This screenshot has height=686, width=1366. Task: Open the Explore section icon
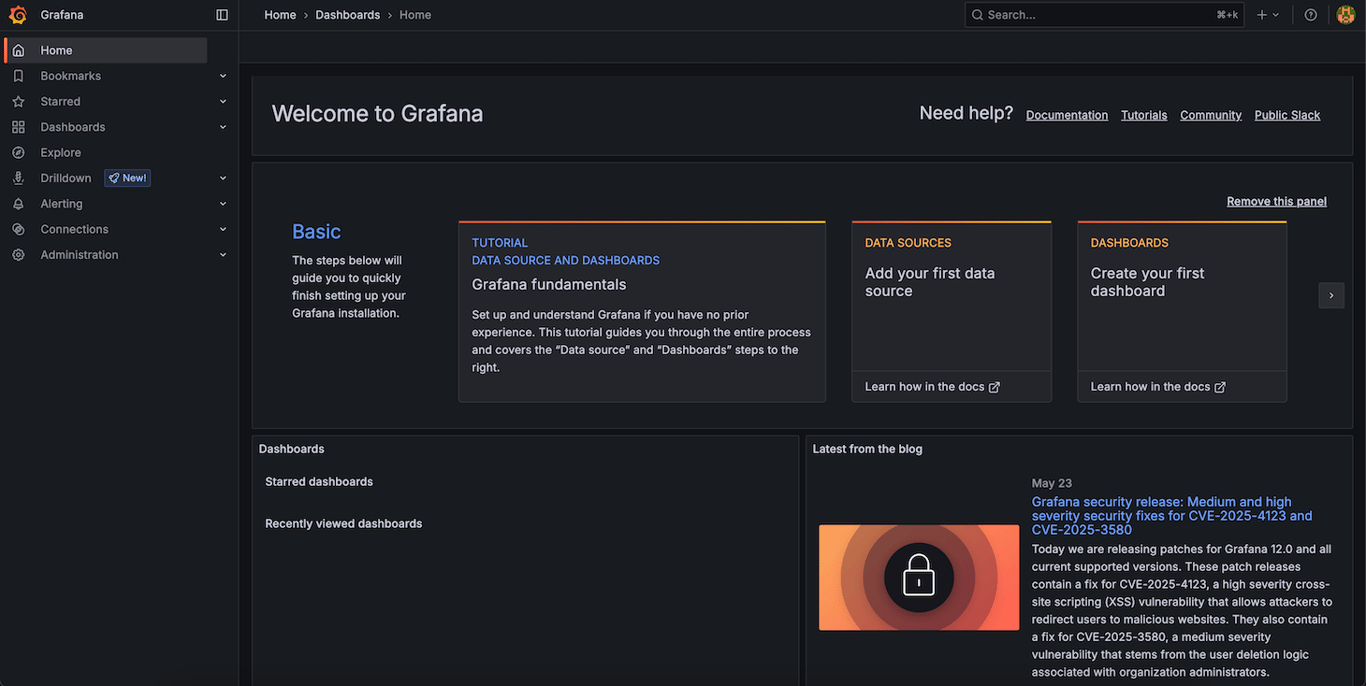pos(17,152)
